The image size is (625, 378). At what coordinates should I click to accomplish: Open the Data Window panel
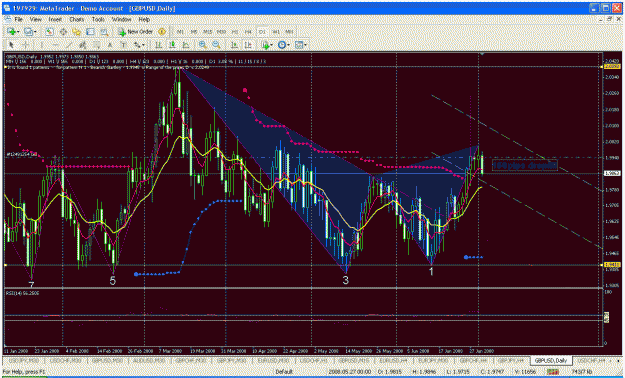tap(63, 32)
